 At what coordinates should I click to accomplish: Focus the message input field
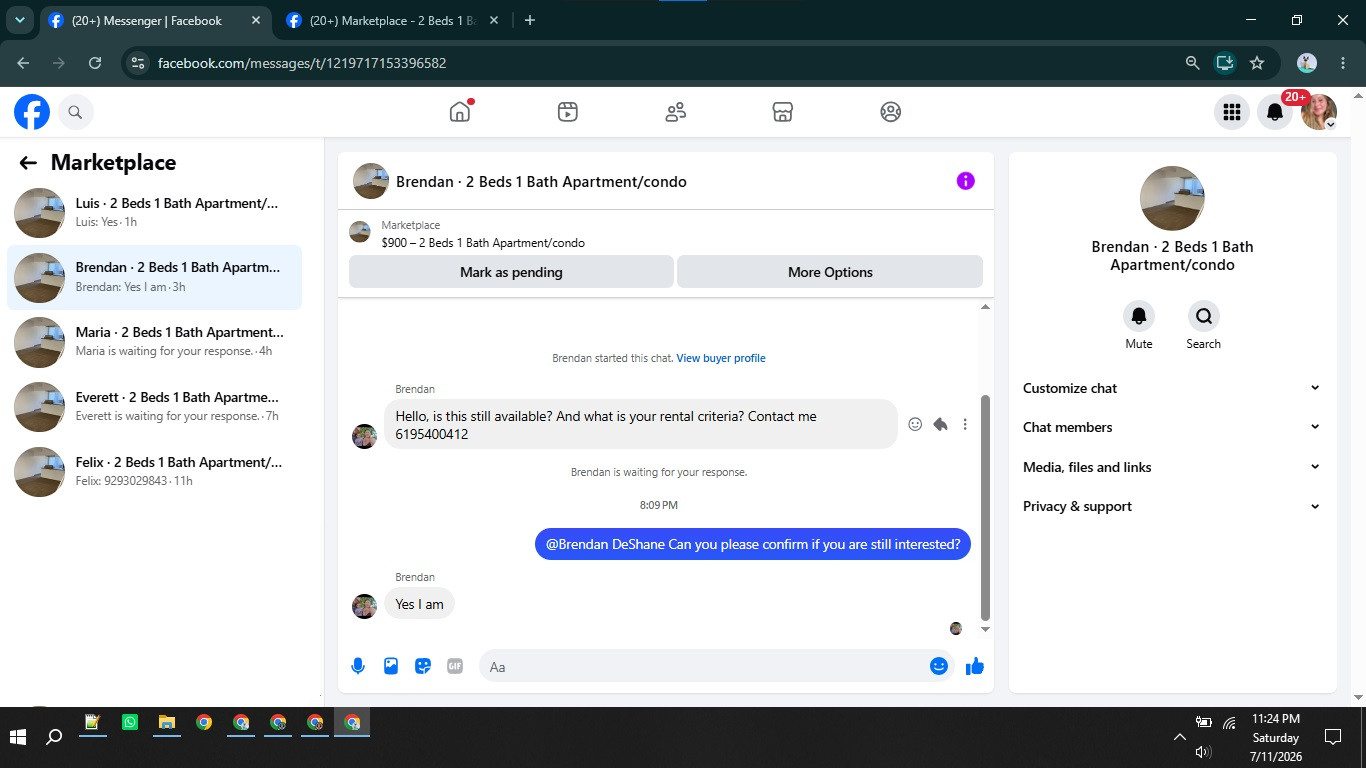tap(705, 666)
